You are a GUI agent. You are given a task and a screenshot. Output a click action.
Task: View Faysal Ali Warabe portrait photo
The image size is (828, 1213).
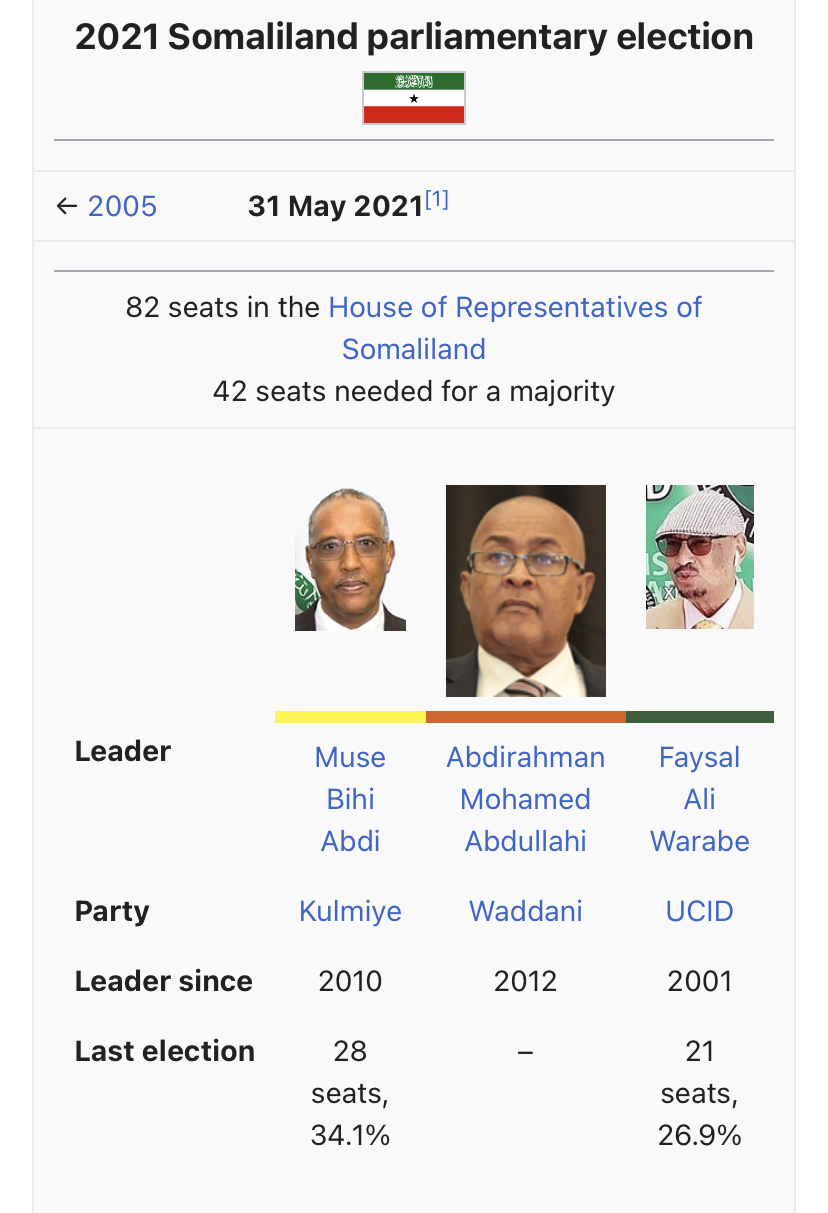(x=700, y=557)
